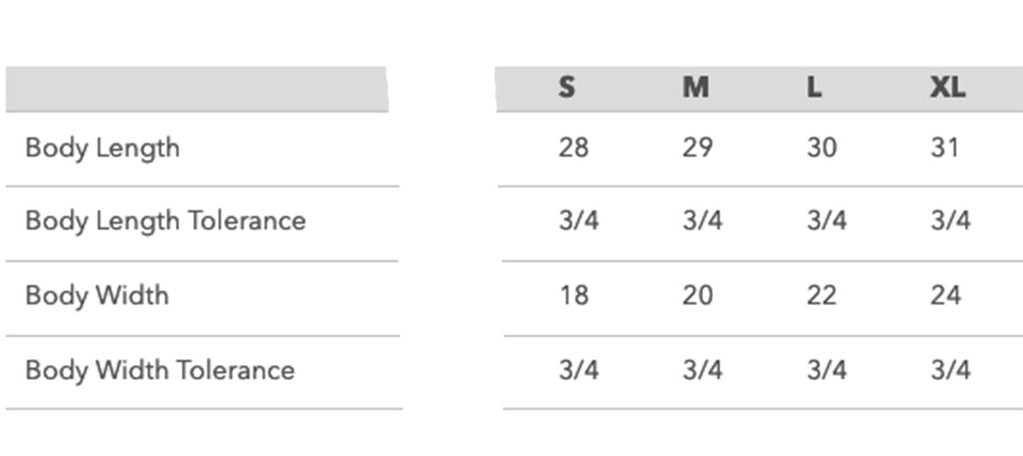Select Body Width value 22 for size L
1023x456 pixels.
(822, 296)
